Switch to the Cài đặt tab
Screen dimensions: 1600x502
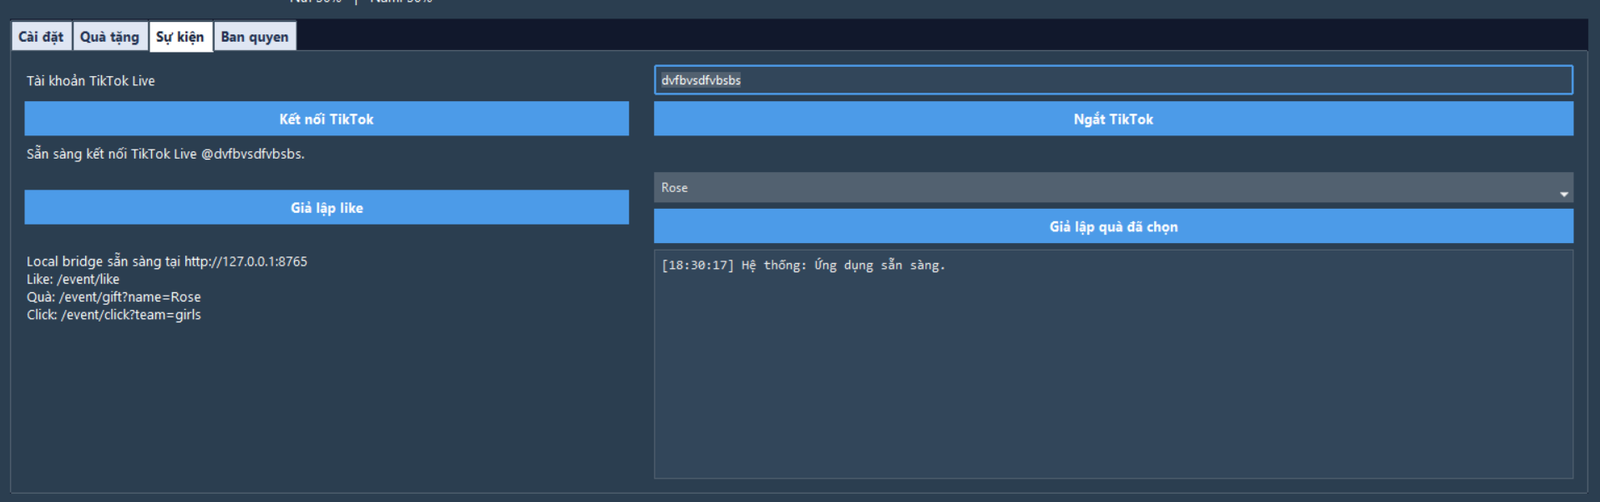(x=41, y=37)
